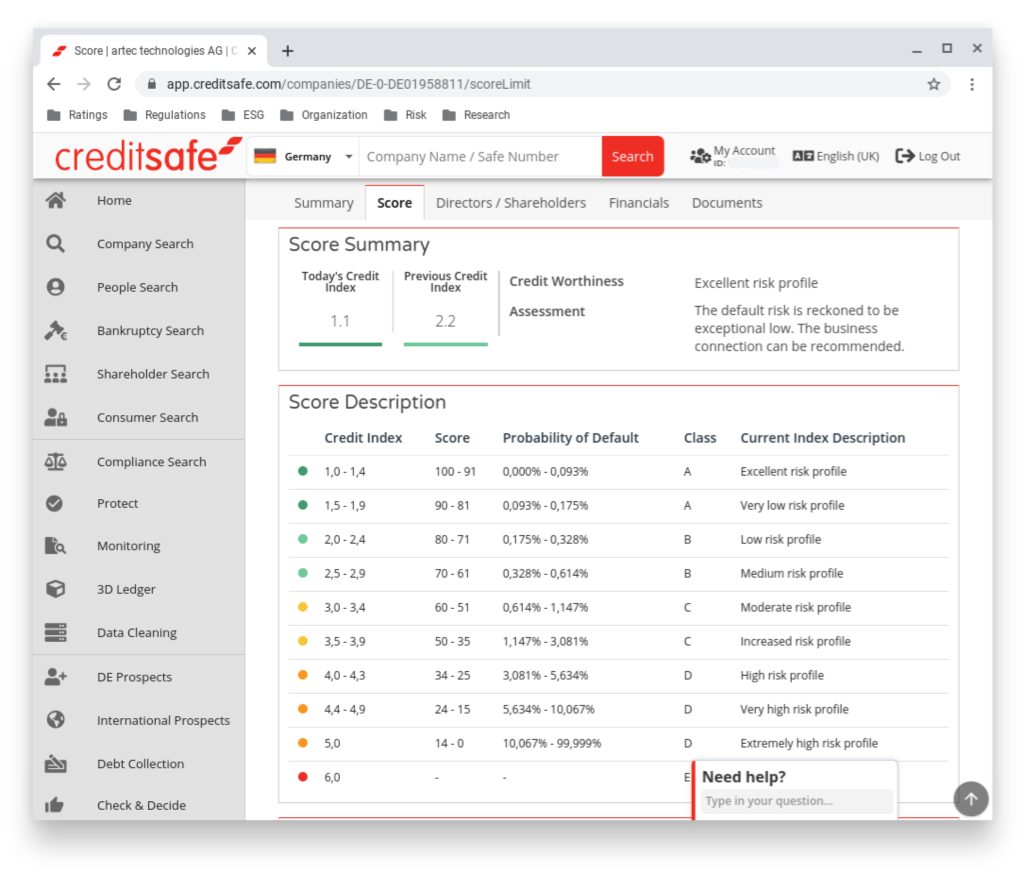Switch to the Financials tab

638,203
